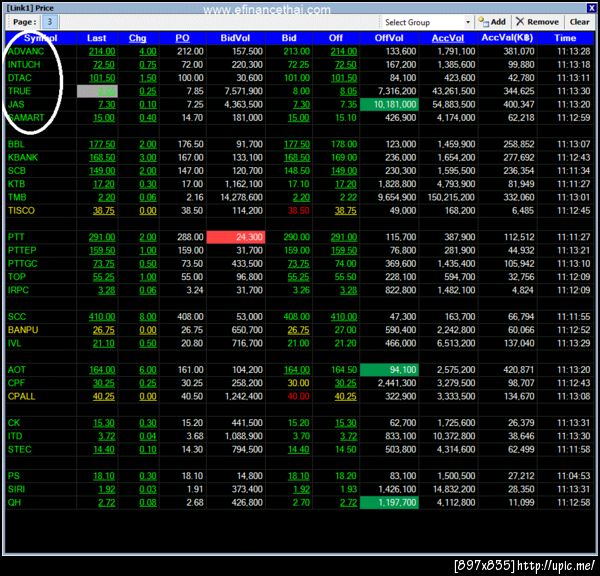The image size is (600, 576).
Task: Select the CPF symbol
Action: [16, 383]
